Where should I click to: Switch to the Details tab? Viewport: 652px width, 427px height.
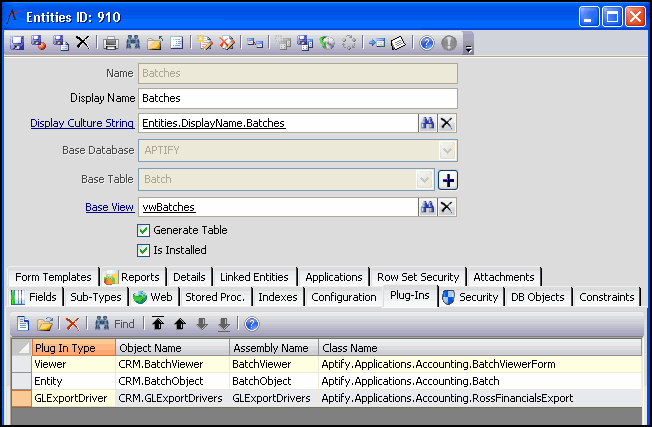click(189, 277)
